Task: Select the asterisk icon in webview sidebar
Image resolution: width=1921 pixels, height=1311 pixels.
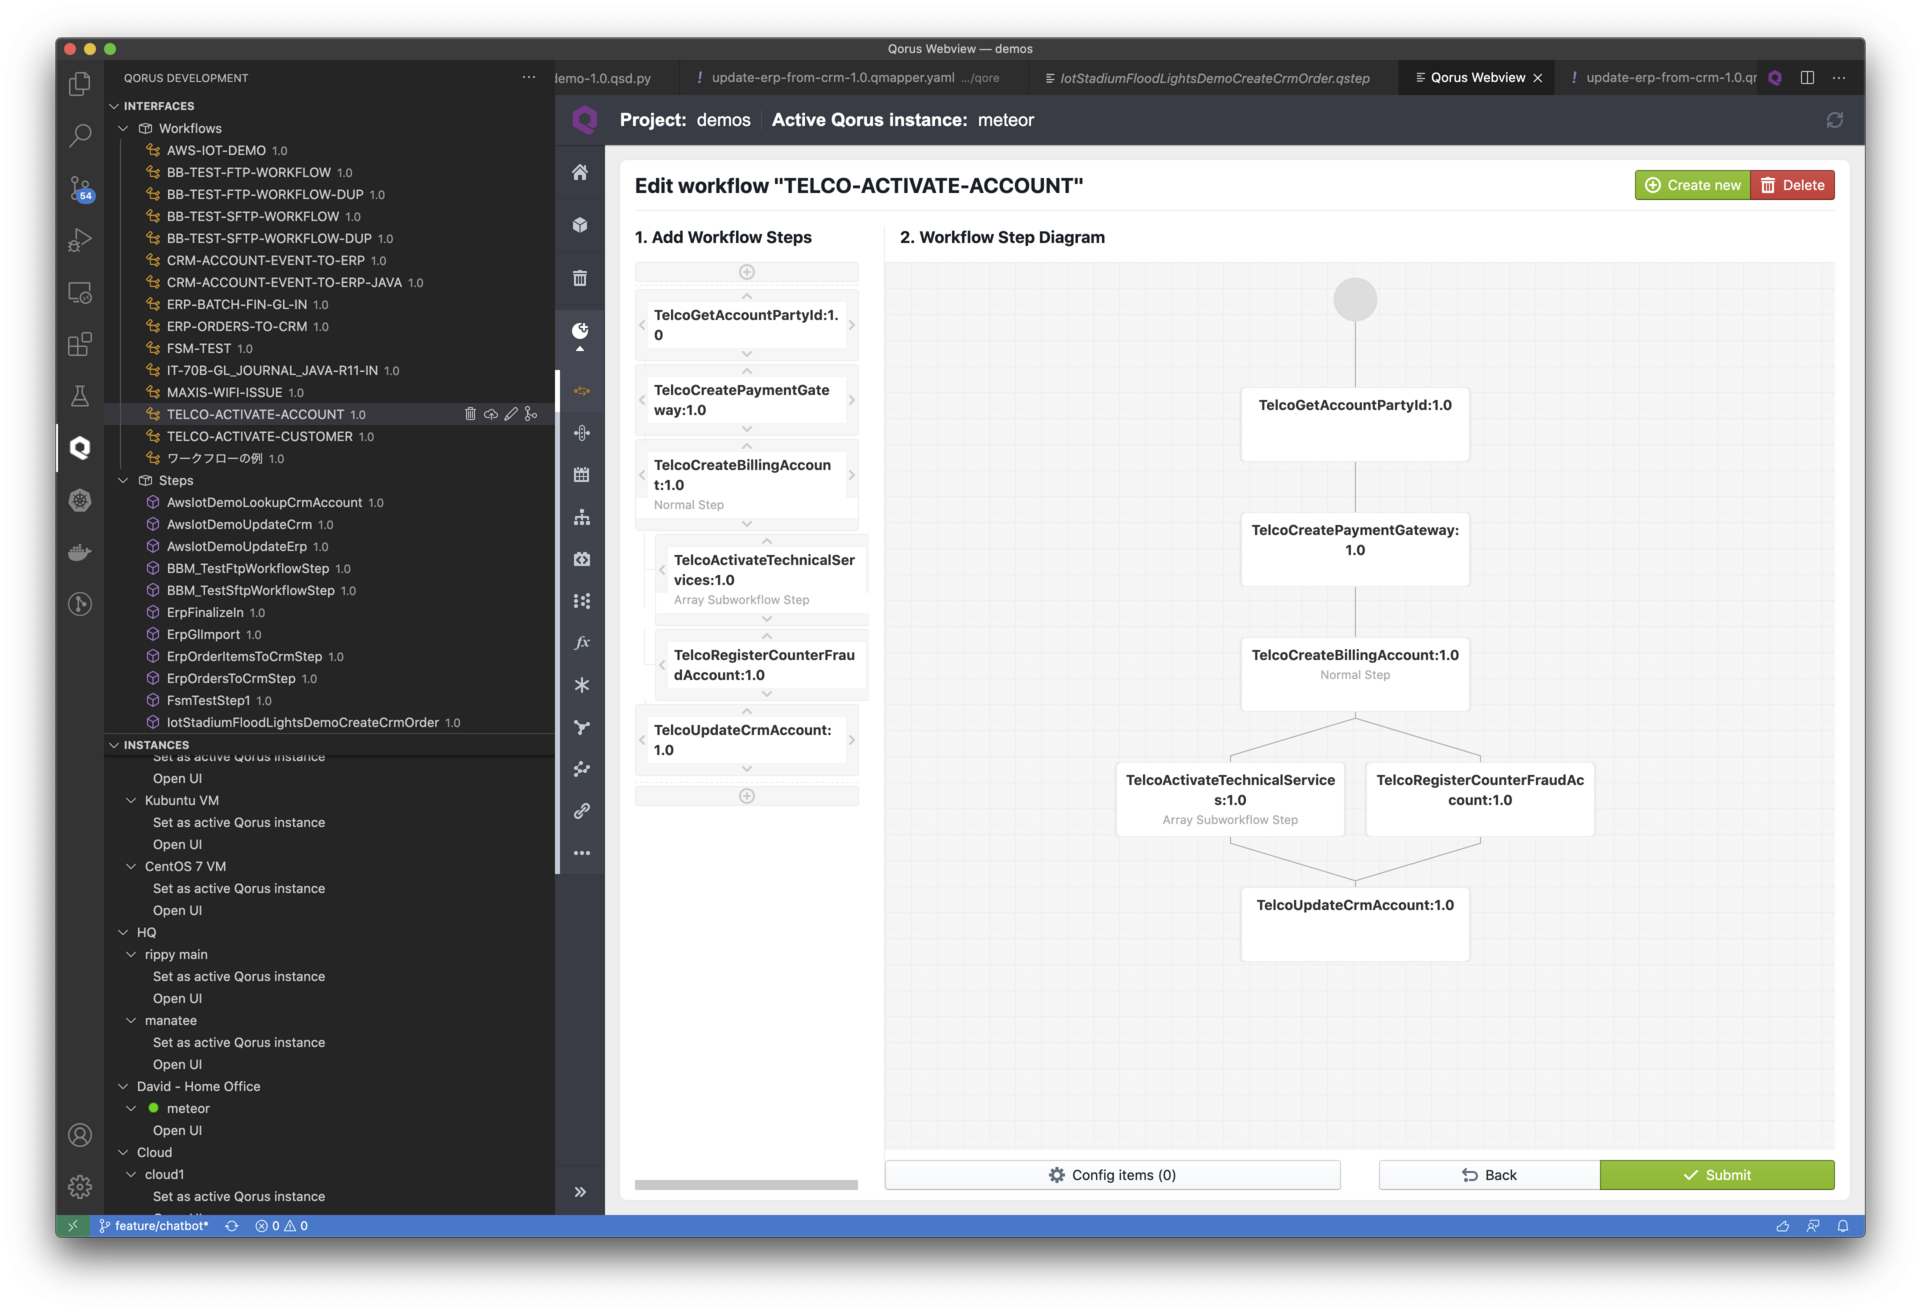Action: tap(581, 685)
